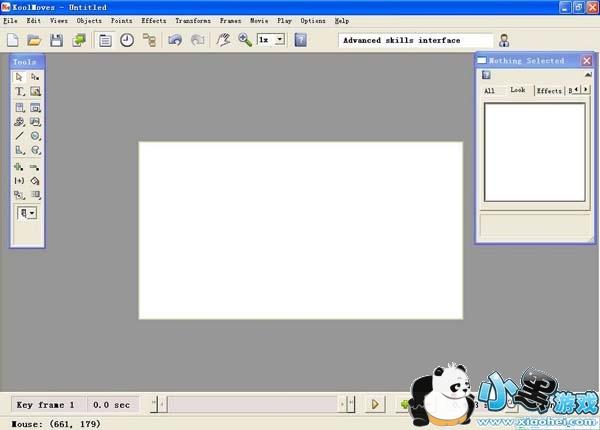This screenshot has height=430, width=600.
Task: Select the Line drawing tool
Action: point(19,135)
